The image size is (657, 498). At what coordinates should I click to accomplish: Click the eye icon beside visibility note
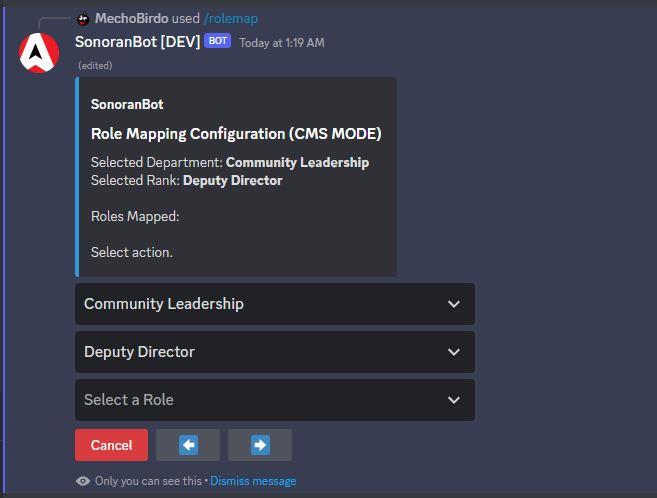click(83, 481)
